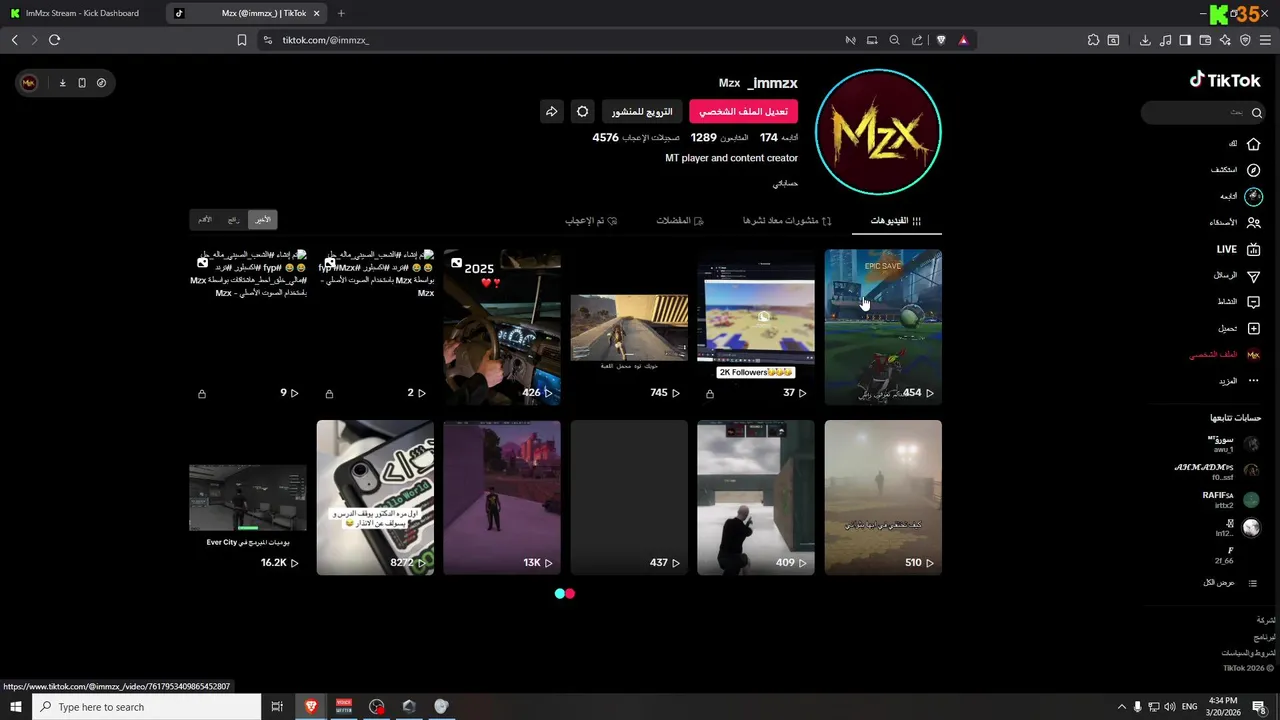Toggle the browser sidebar panel icon
The height and width of the screenshot is (720, 1280).
(x=1185, y=40)
